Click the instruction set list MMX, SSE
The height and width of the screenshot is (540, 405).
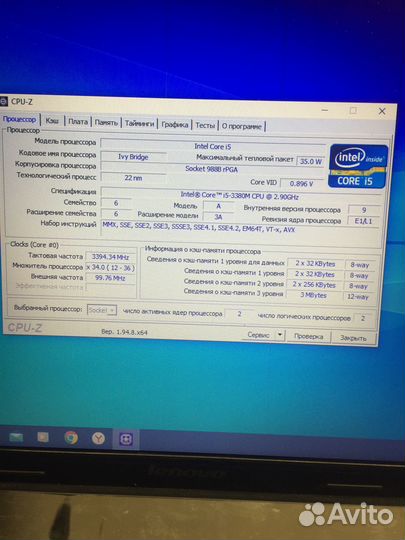[199, 229]
